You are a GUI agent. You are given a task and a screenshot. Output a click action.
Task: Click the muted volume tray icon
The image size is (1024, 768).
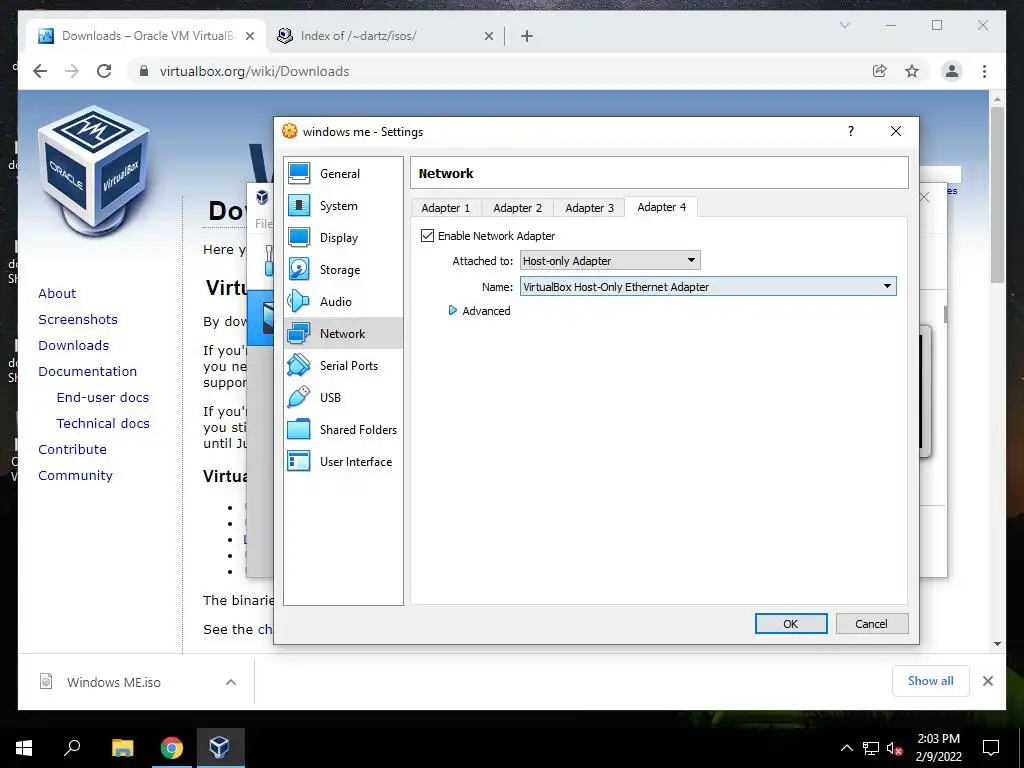(x=894, y=748)
